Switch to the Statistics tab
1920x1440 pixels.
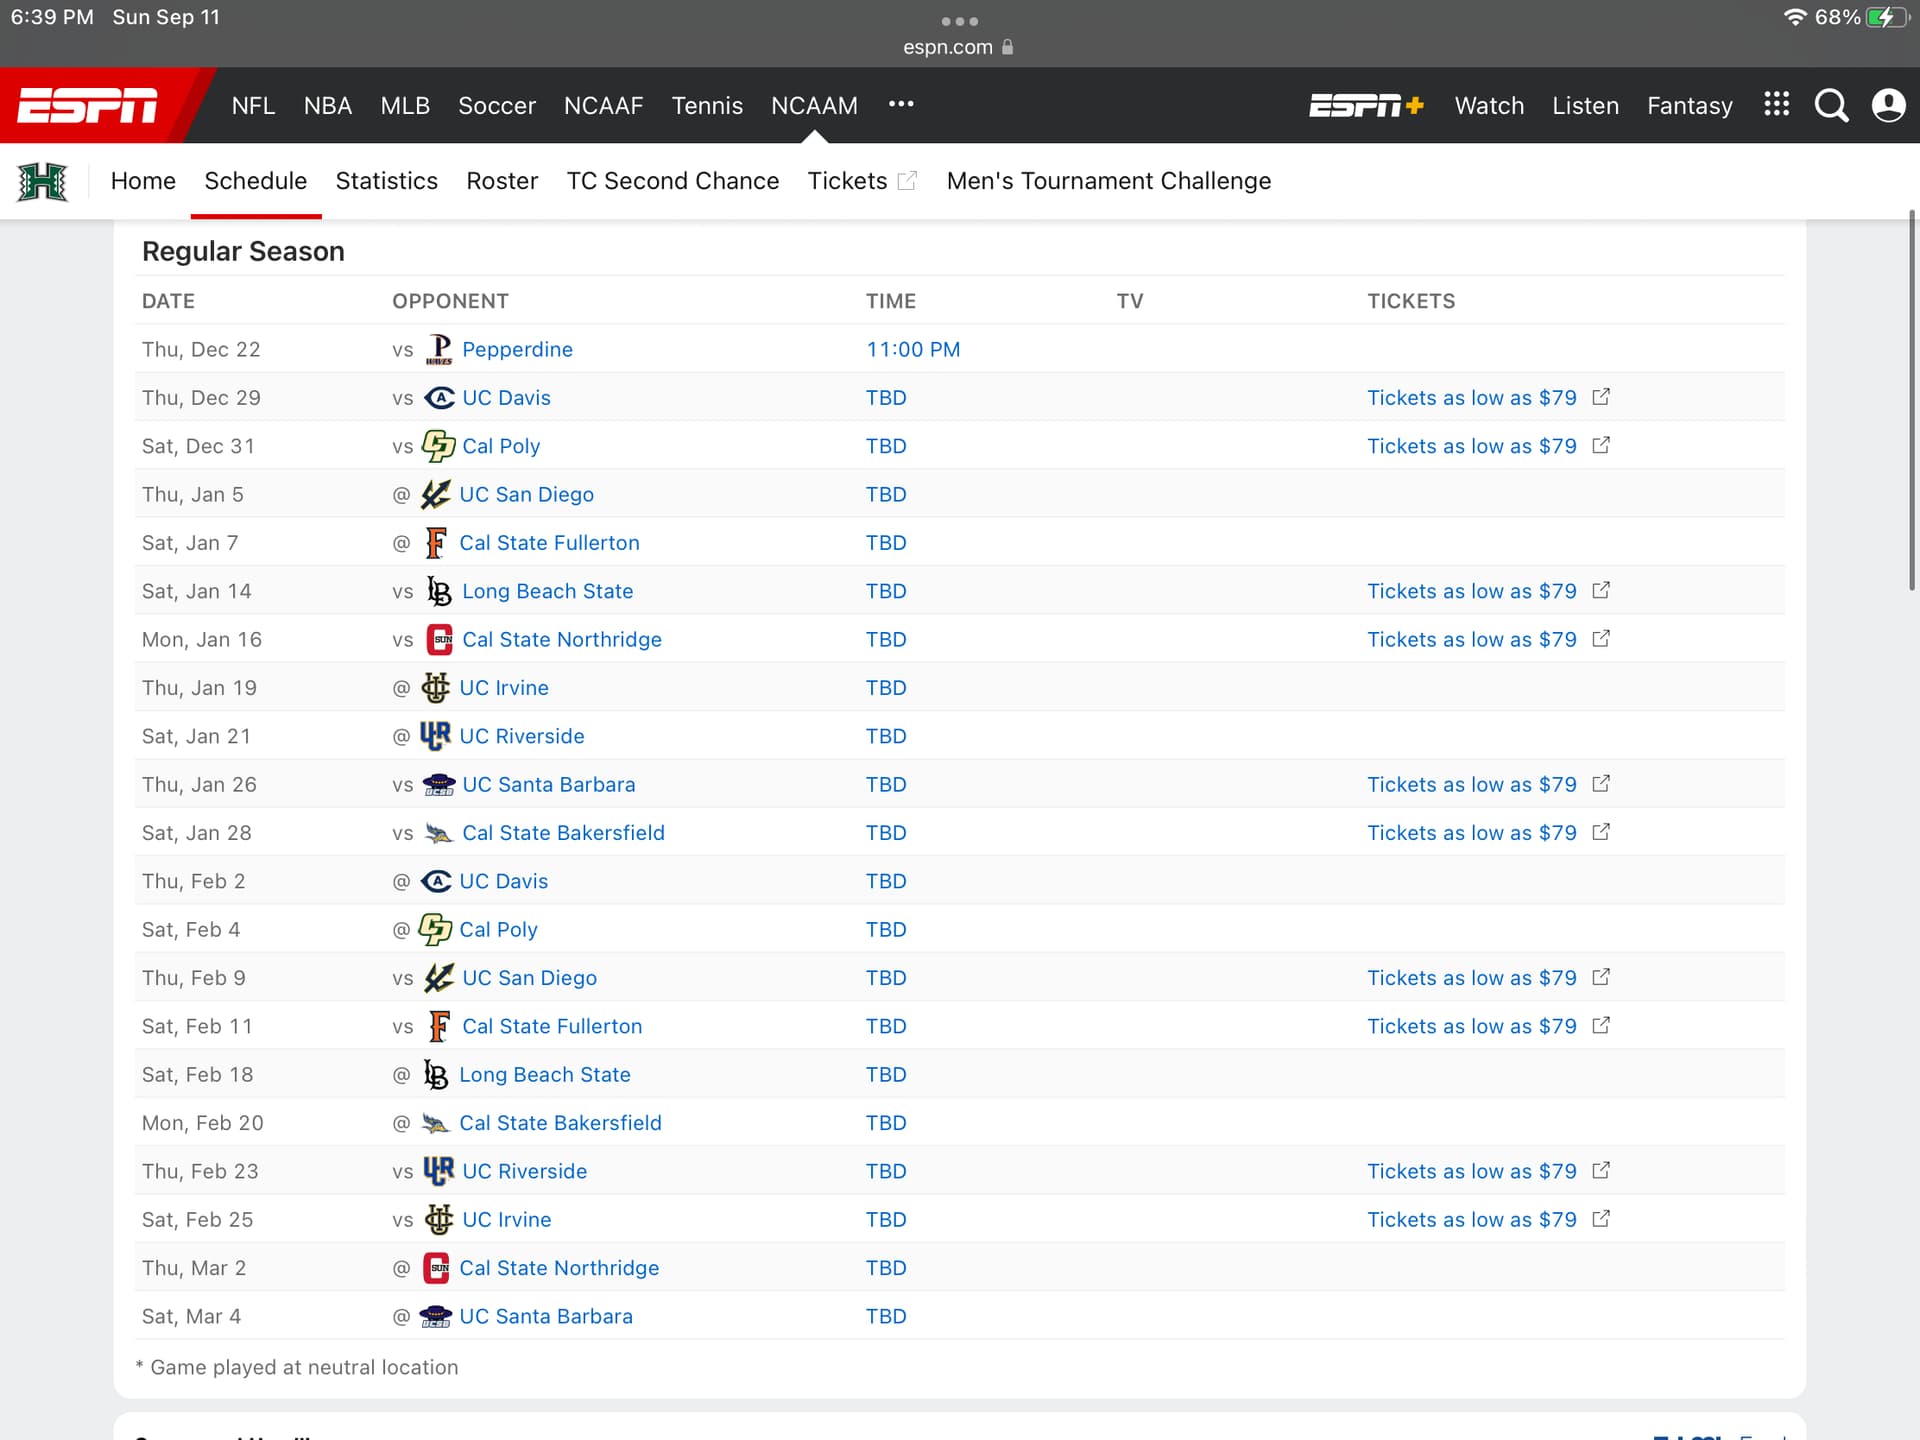pos(386,181)
